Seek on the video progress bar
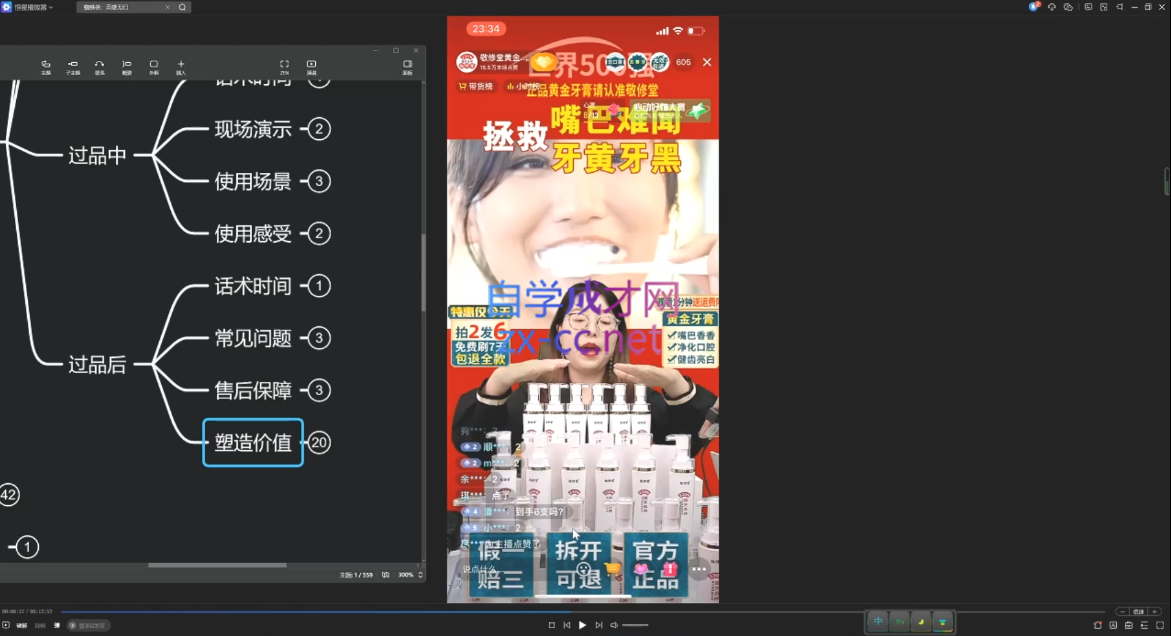This screenshot has height=636, width=1171. pos(583,611)
